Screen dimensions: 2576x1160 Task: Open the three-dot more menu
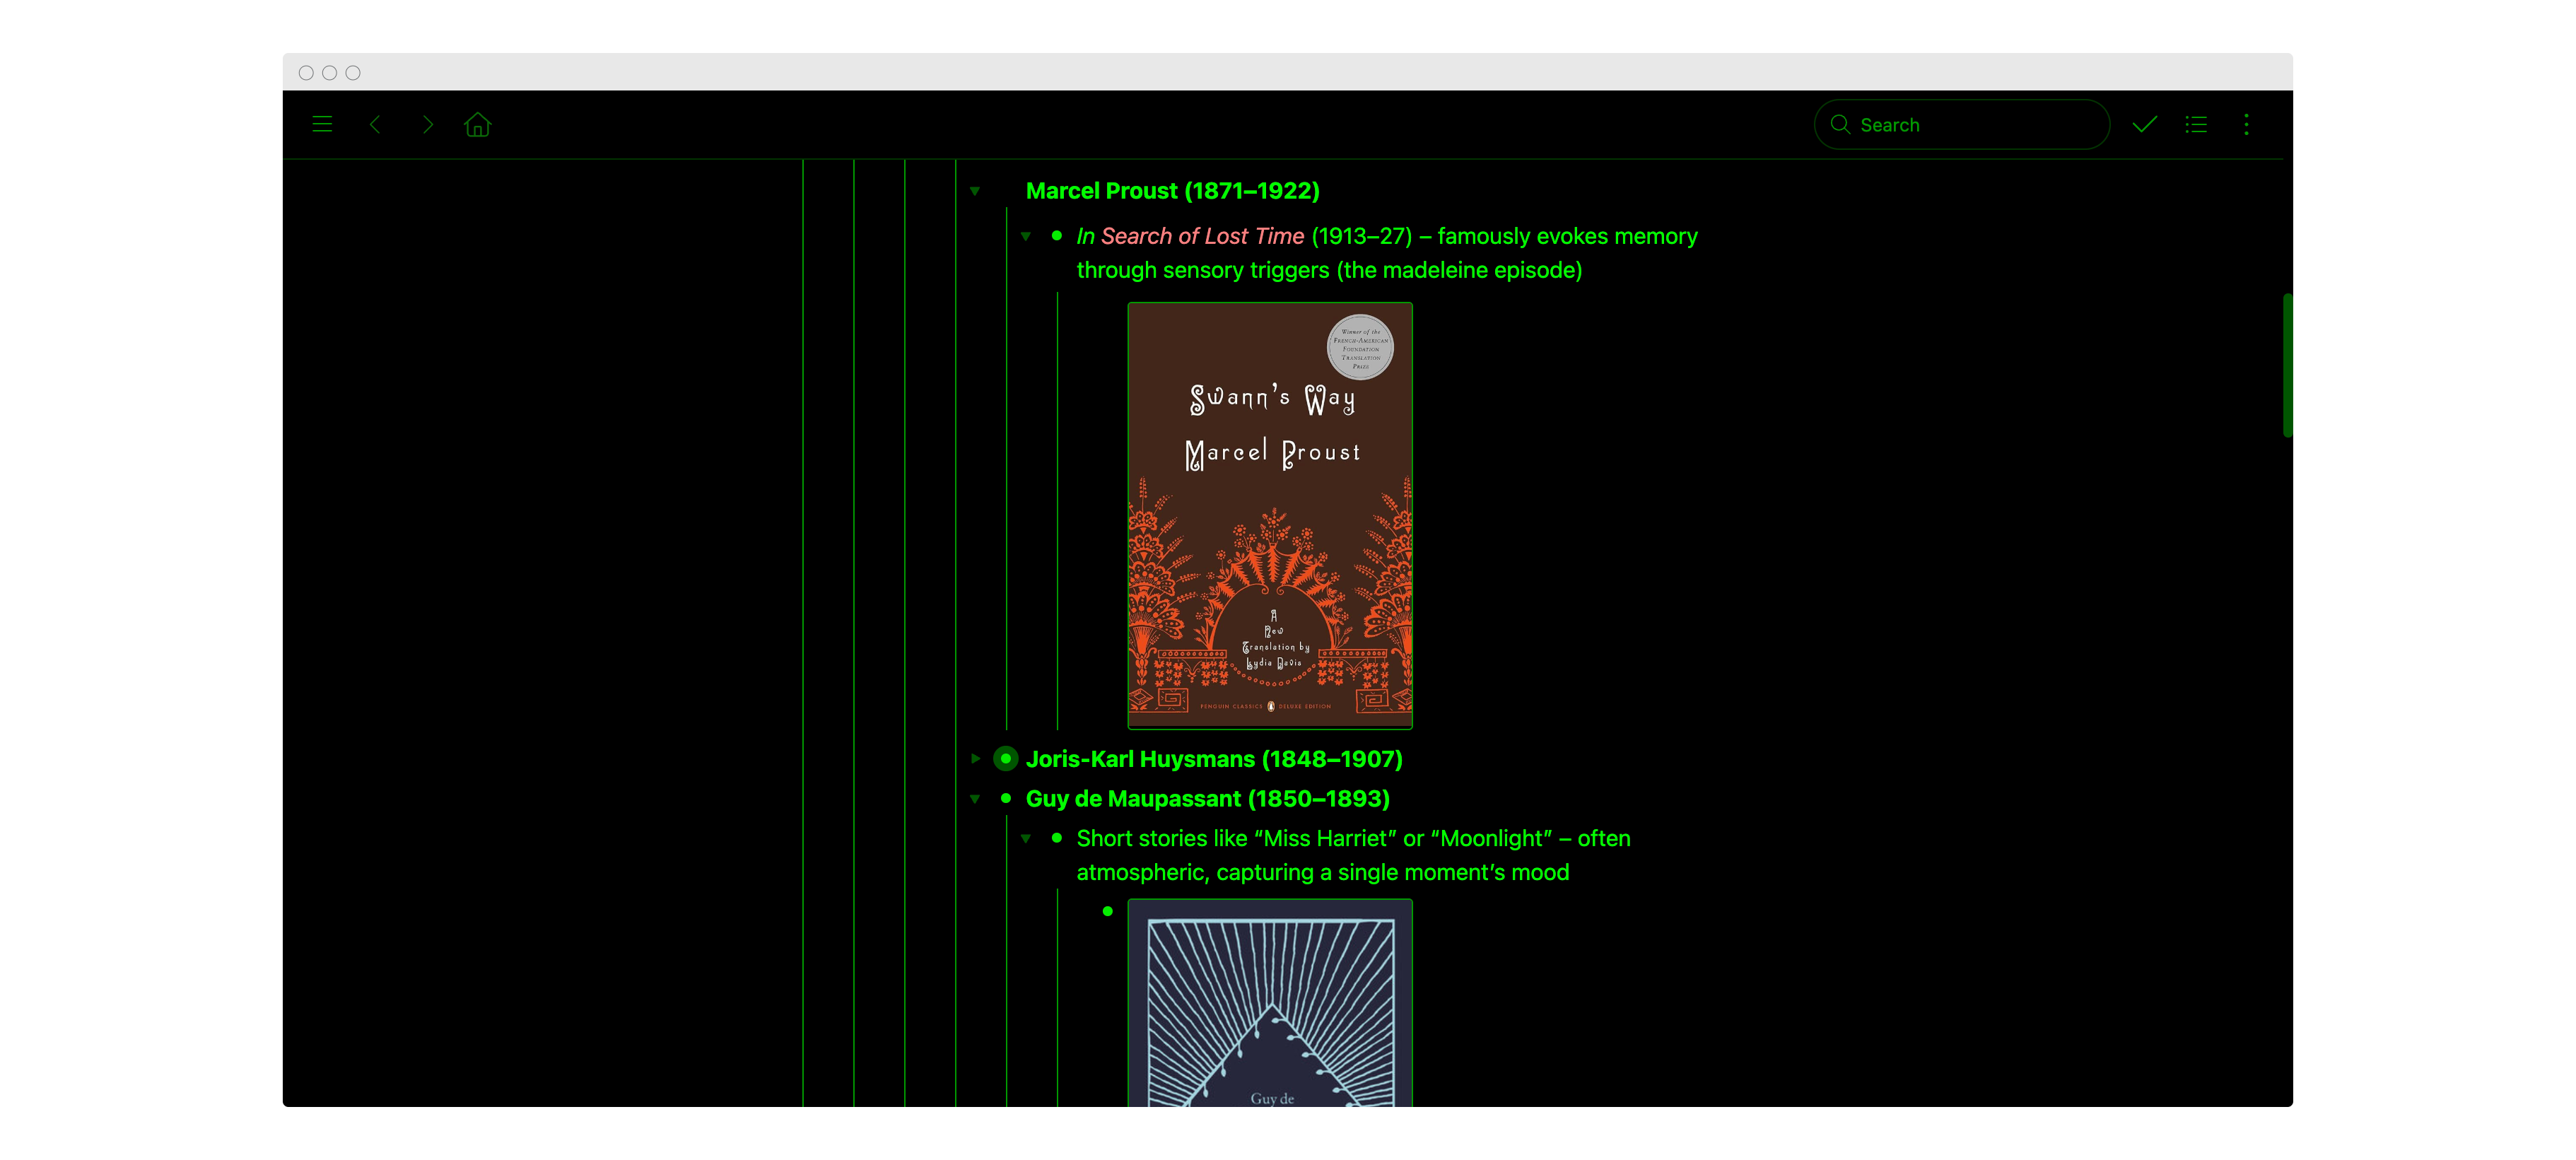[x=2246, y=125]
